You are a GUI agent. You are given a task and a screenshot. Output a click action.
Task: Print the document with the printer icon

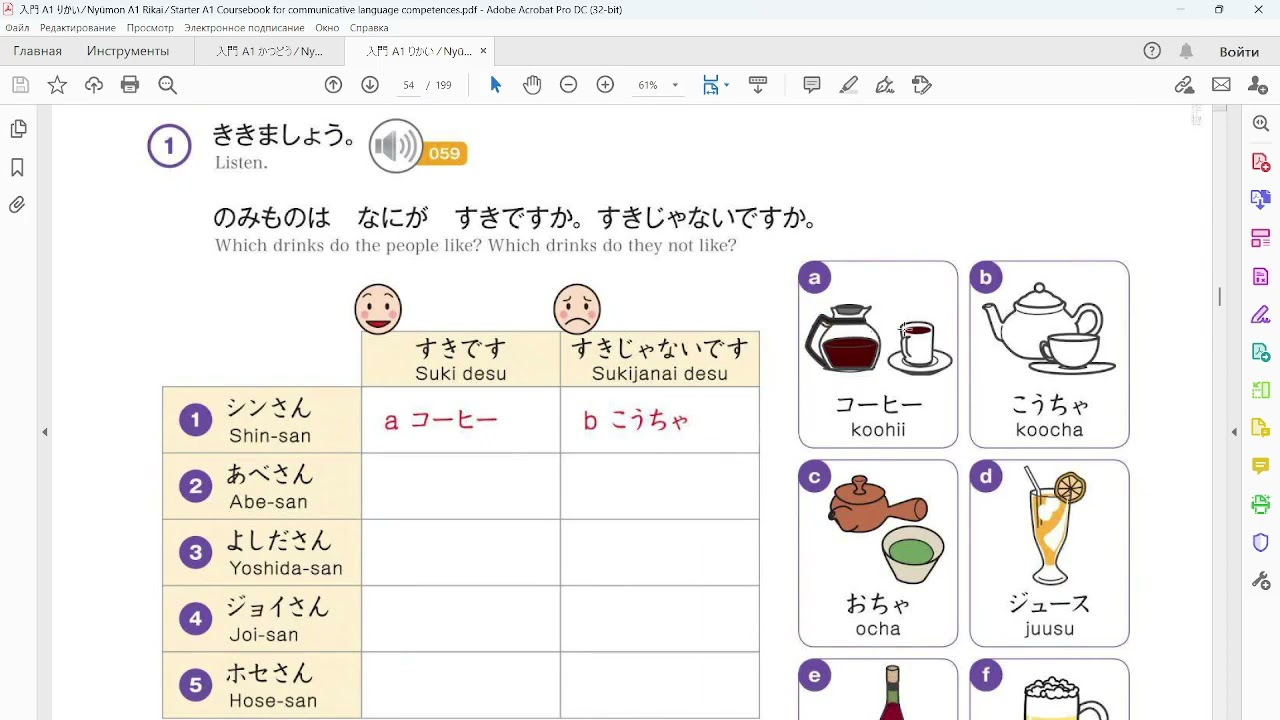pos(130,85)
